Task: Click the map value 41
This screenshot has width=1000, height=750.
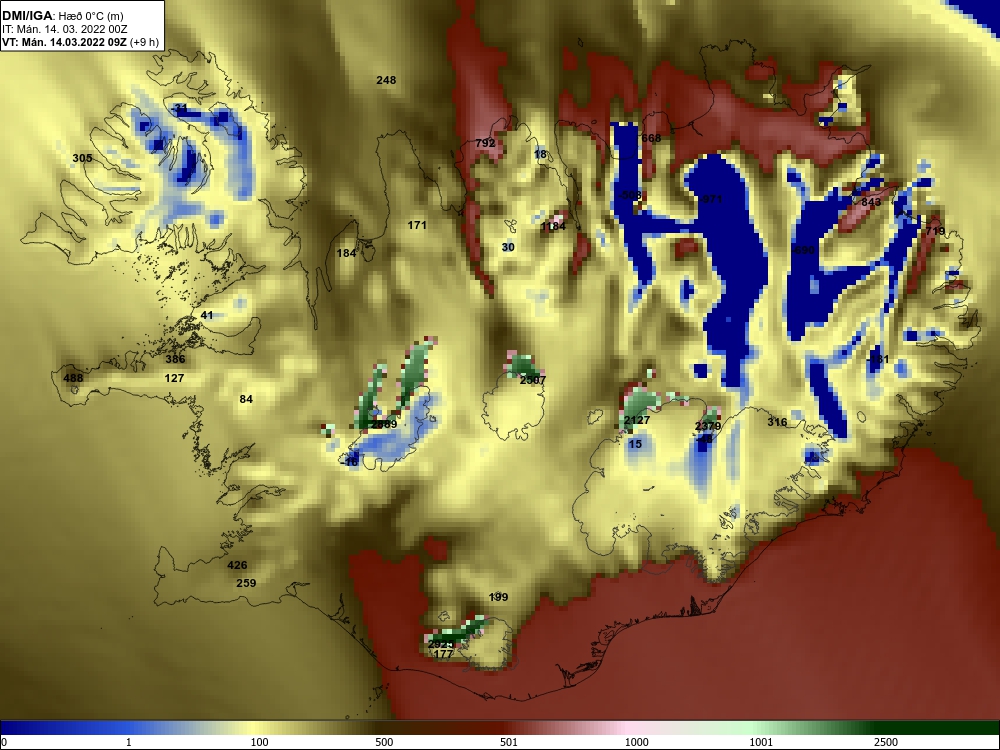Action: [x=207, y=315]
